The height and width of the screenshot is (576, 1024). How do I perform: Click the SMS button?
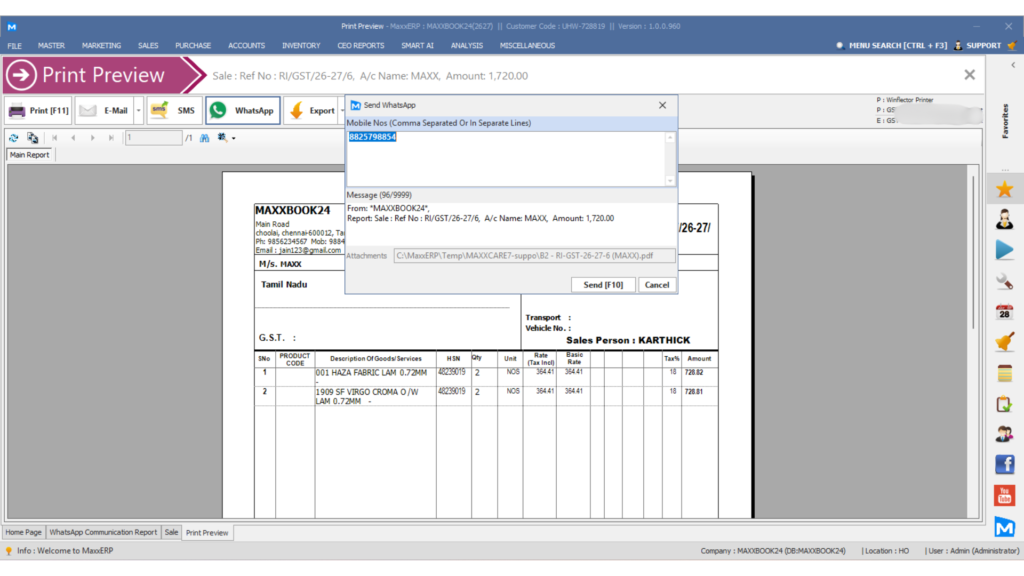tap(174, 110)
